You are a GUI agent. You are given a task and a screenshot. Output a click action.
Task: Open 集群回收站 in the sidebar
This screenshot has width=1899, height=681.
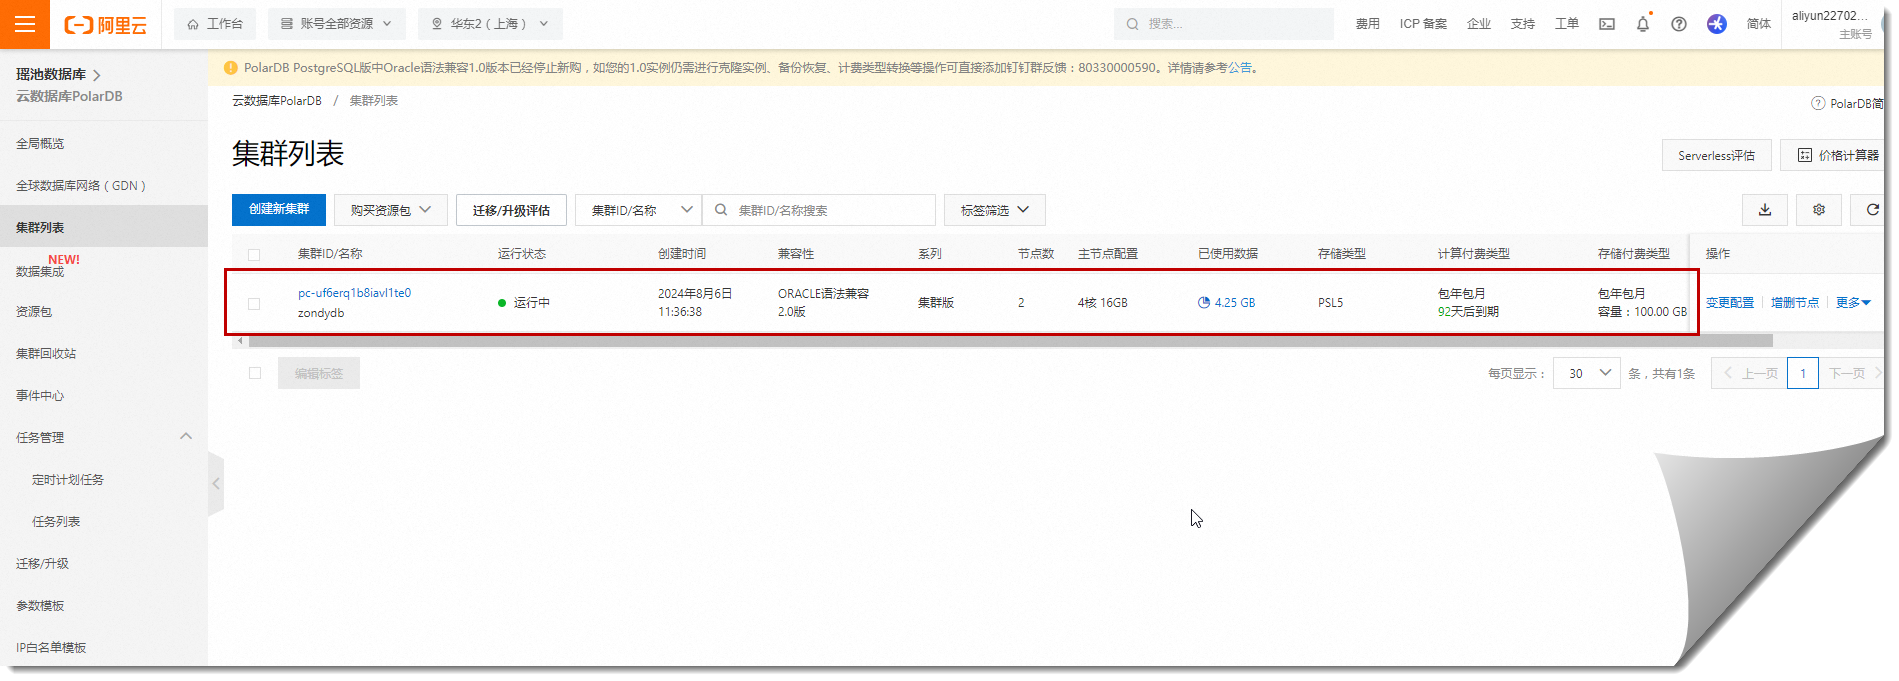[x=46, y=354]
